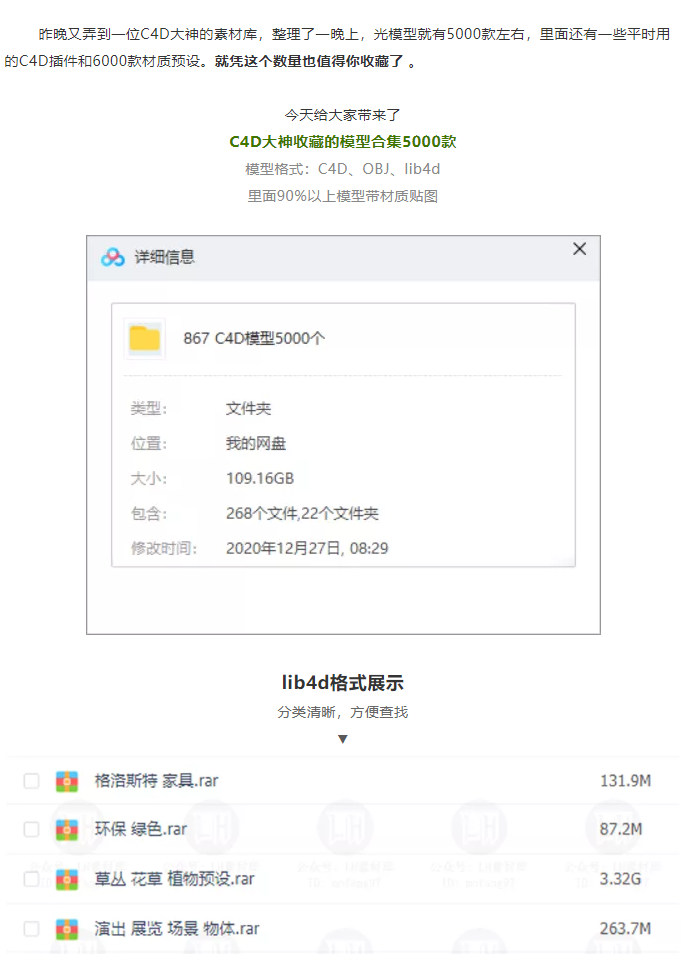683x954 pixels.
Task: Tick checkbox for 格洛斯特 家具.rar
Action: coord(32,781)
